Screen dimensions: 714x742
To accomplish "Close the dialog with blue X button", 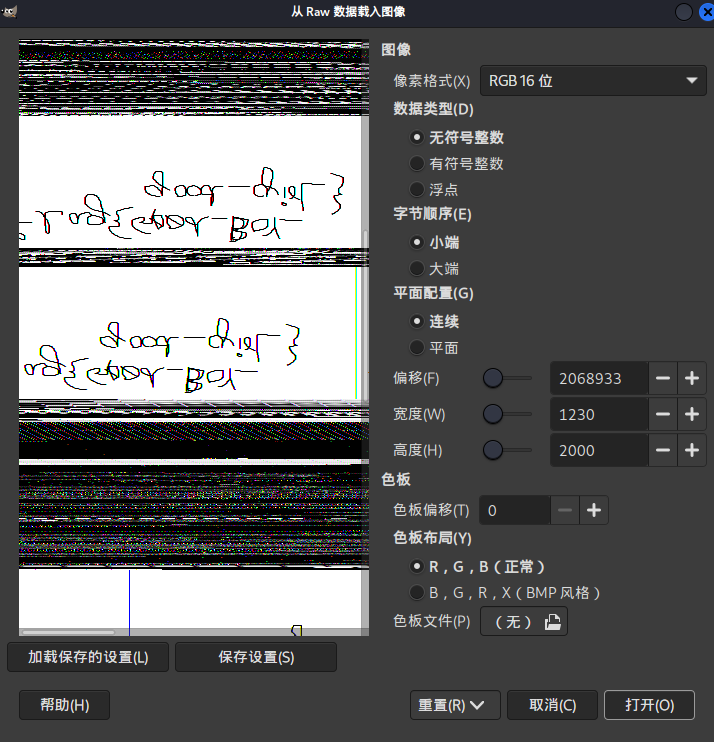I will 707,12.
